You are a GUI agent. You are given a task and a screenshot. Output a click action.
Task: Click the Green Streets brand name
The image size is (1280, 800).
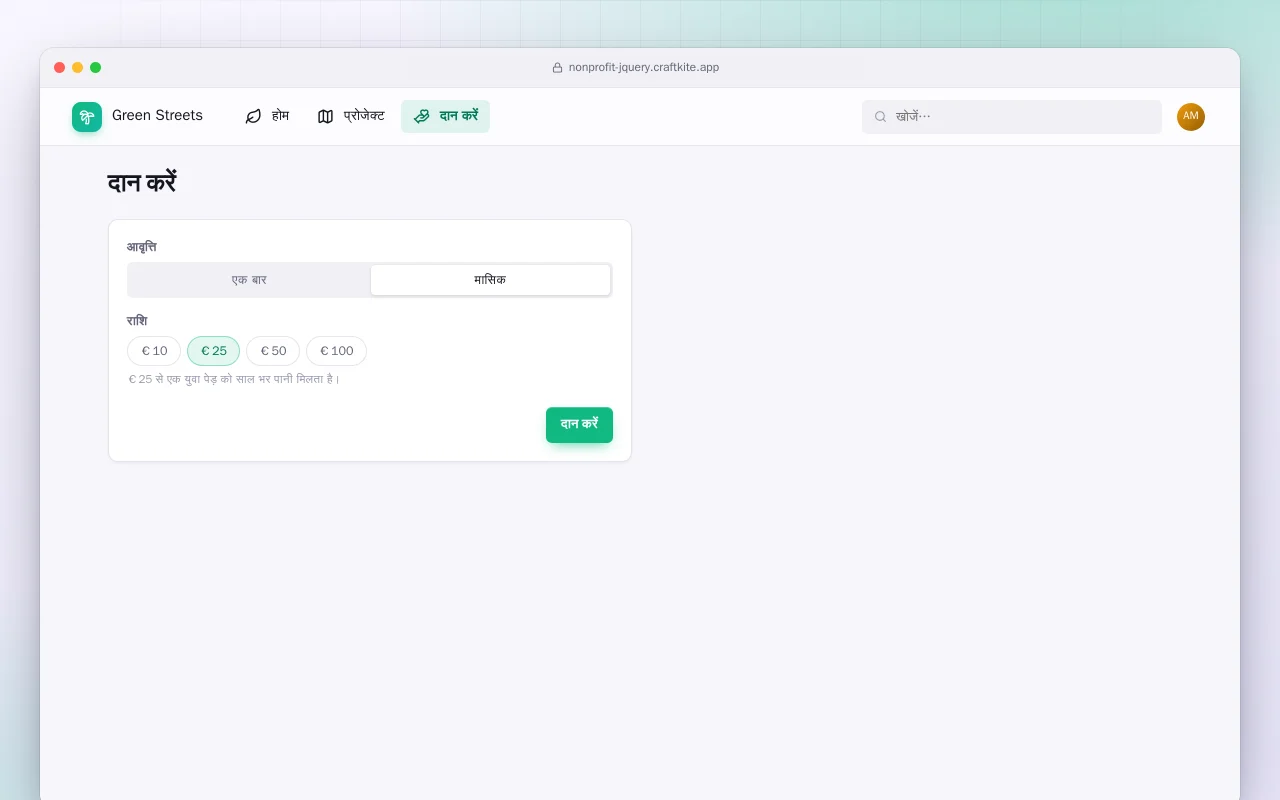point(157,116)
